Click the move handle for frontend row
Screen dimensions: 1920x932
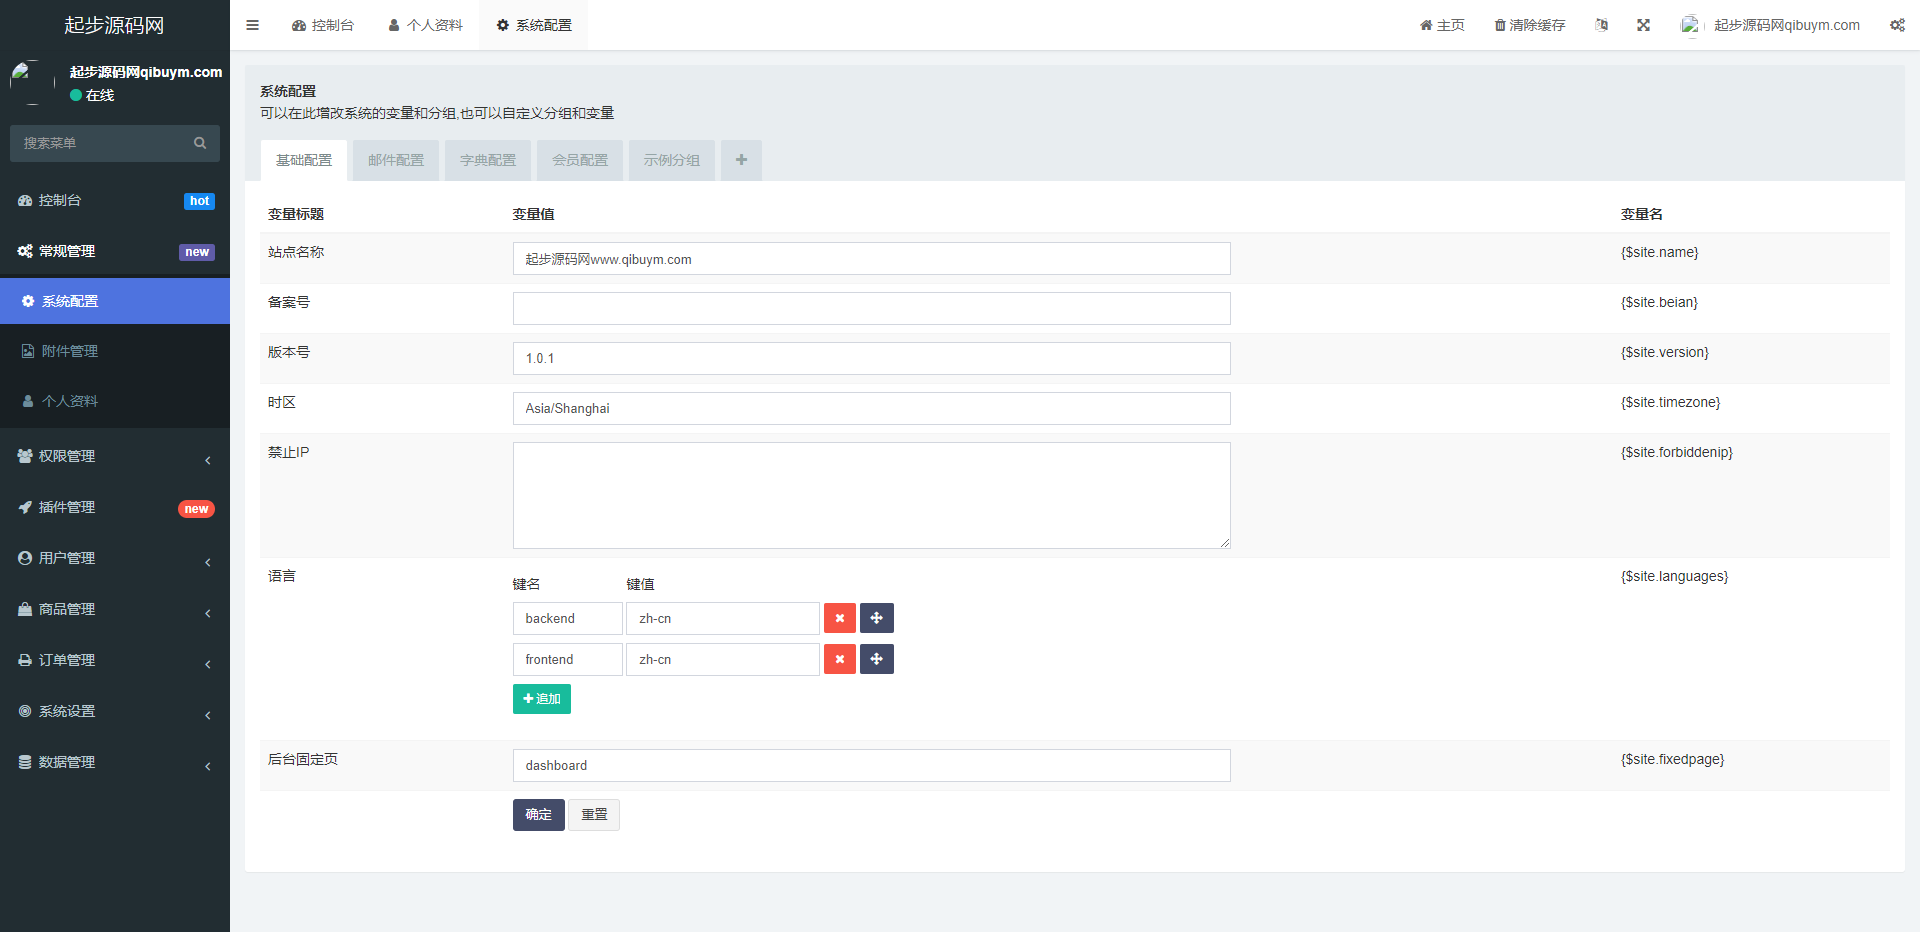(877, 659)
